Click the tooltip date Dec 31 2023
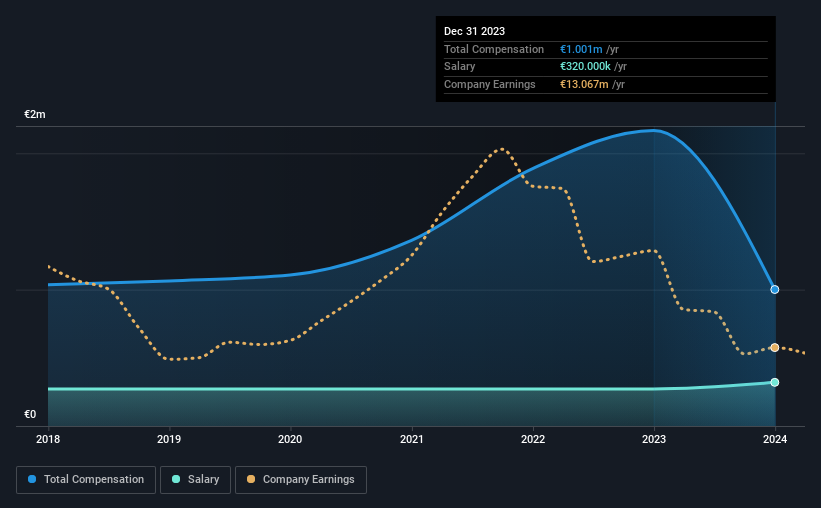Image resolution: width=821 pixels, height=508 pixels. tap(474, 31)
